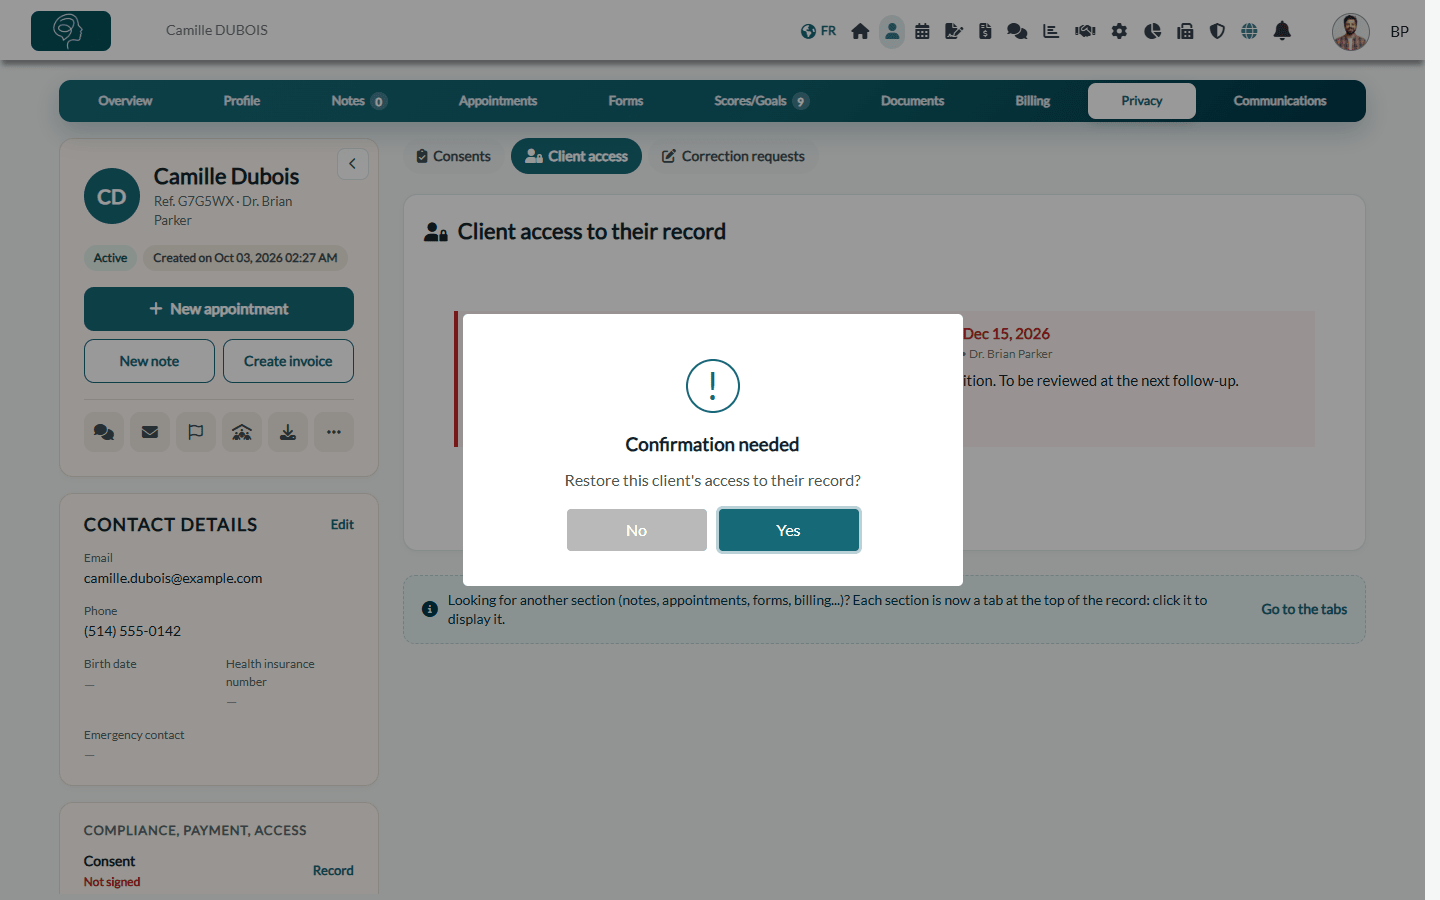Send email via the envelope quick action
Image resolution: width=1440 pixels, height=900 pixels.
click(x=150, y=432)
